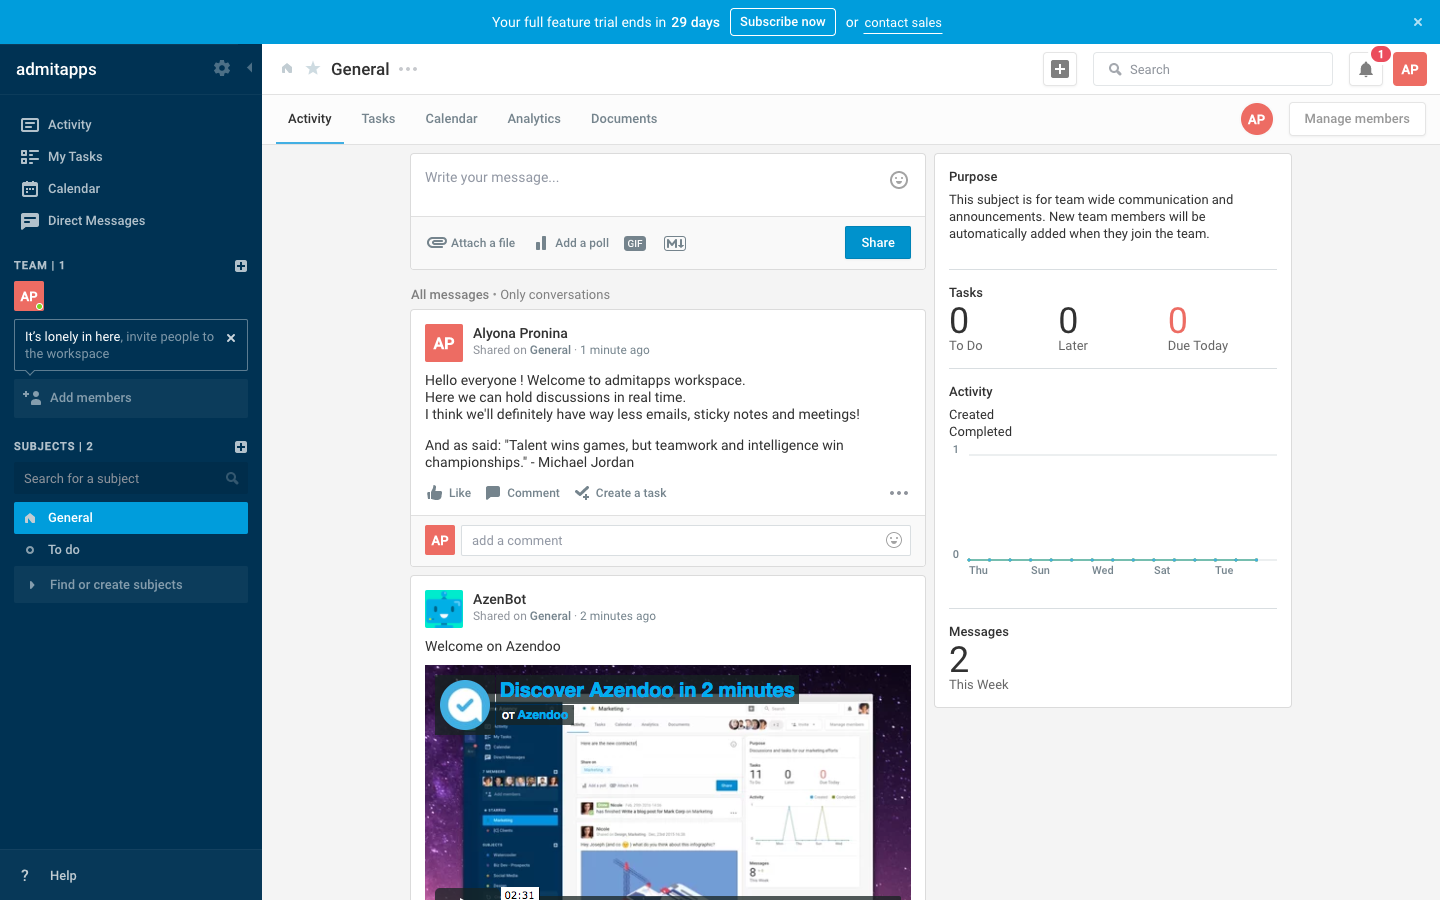
Task: Open My Tasks in sidebar
Action: pos(131,157)
